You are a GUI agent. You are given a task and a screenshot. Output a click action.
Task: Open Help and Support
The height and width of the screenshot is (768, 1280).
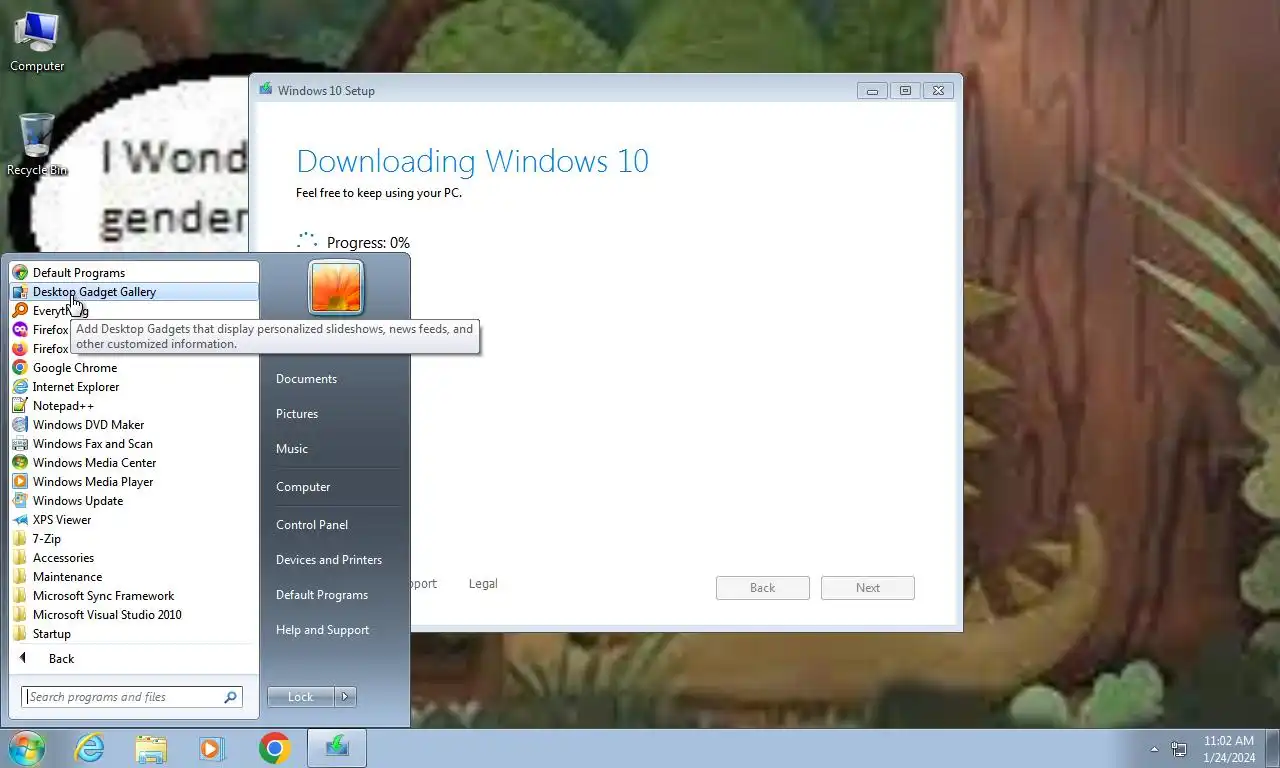coord(336,629)
